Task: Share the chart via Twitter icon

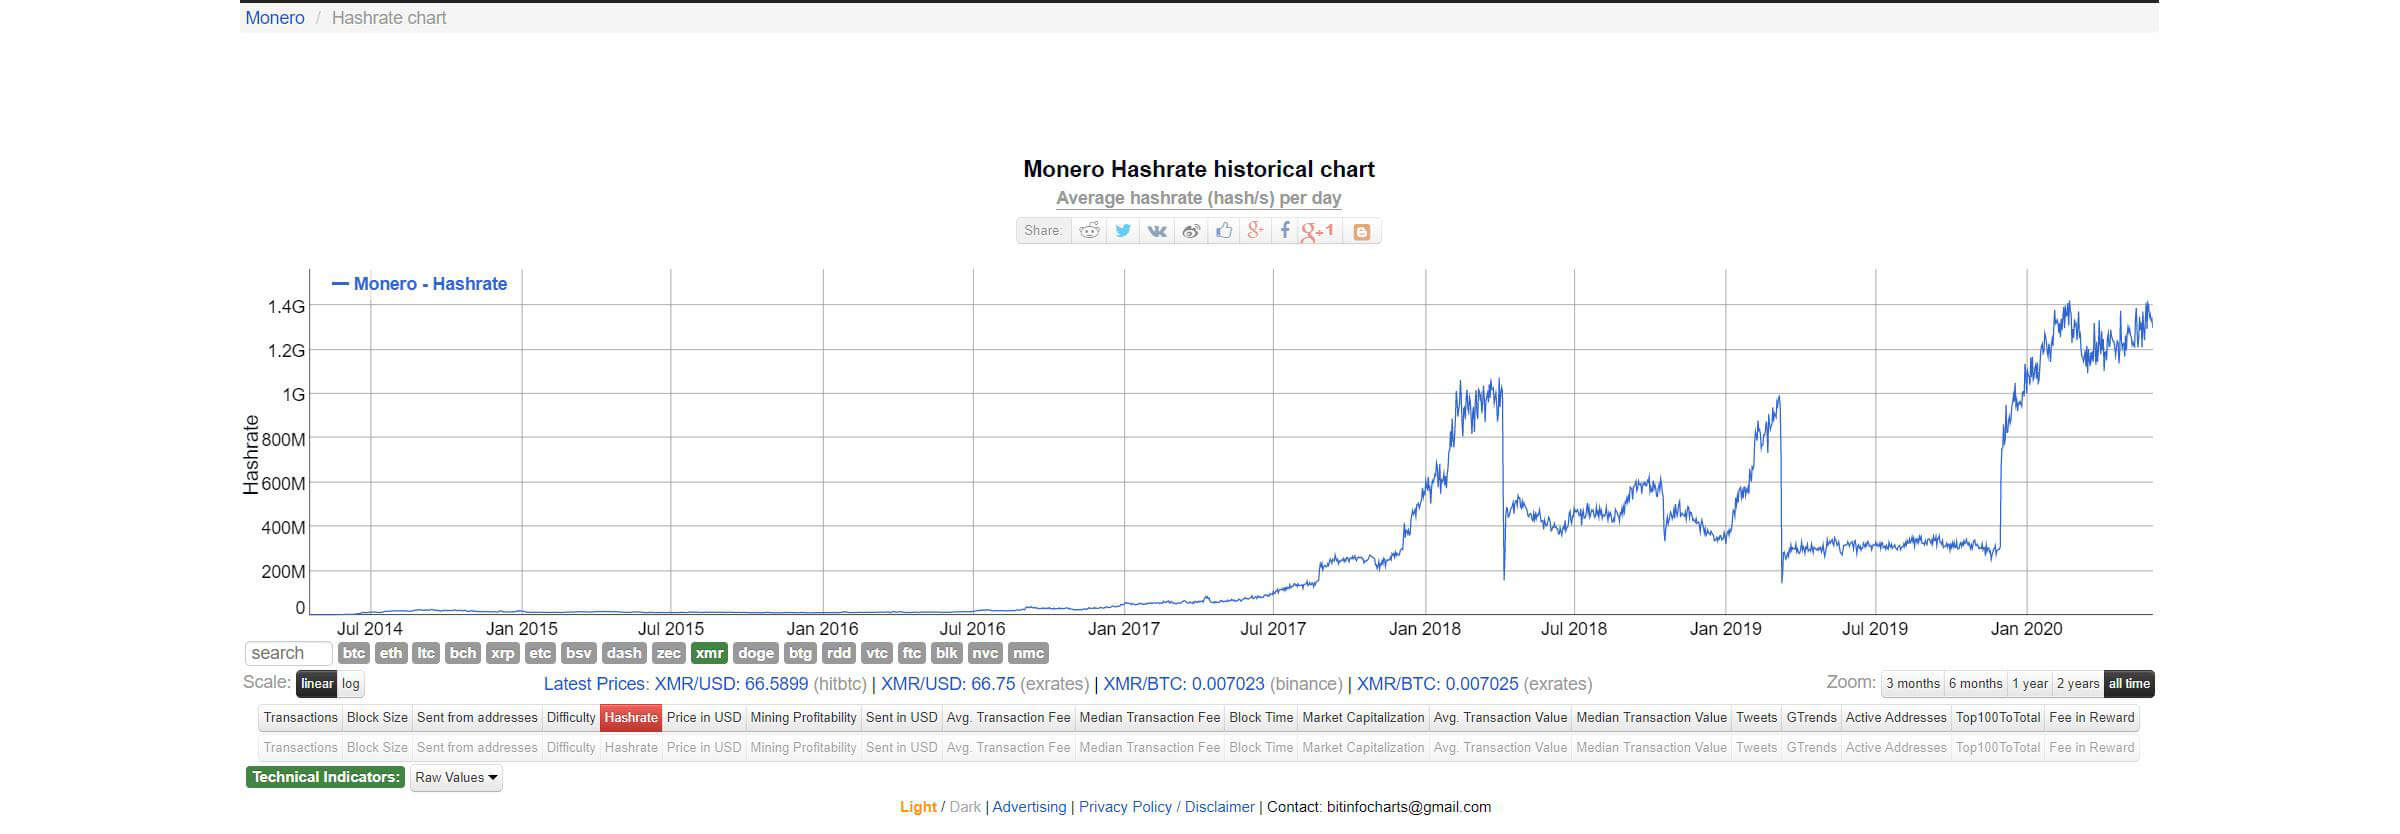Action: coord(1123,231)
